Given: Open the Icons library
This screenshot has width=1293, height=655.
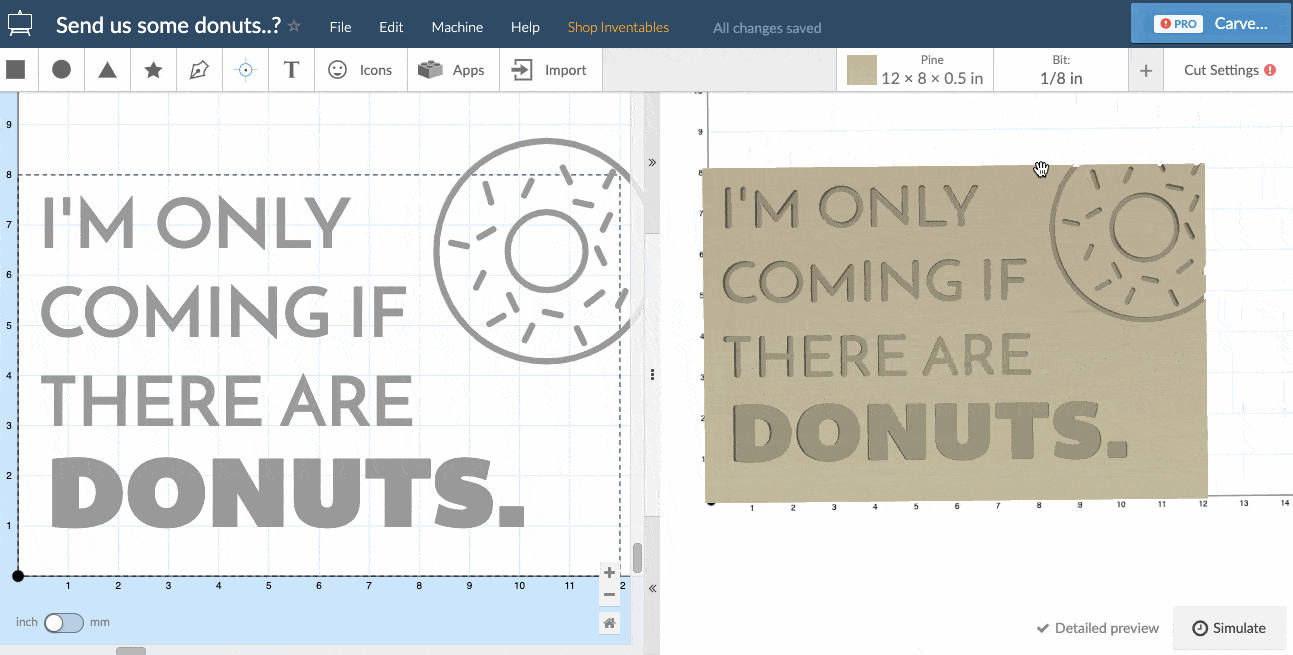Looking at the screenshot, I should click(x=360, y=70).
